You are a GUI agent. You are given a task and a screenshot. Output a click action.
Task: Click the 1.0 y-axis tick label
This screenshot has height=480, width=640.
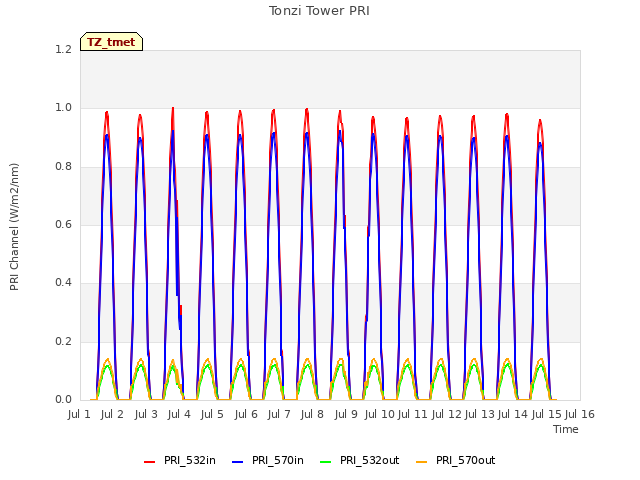63,108
